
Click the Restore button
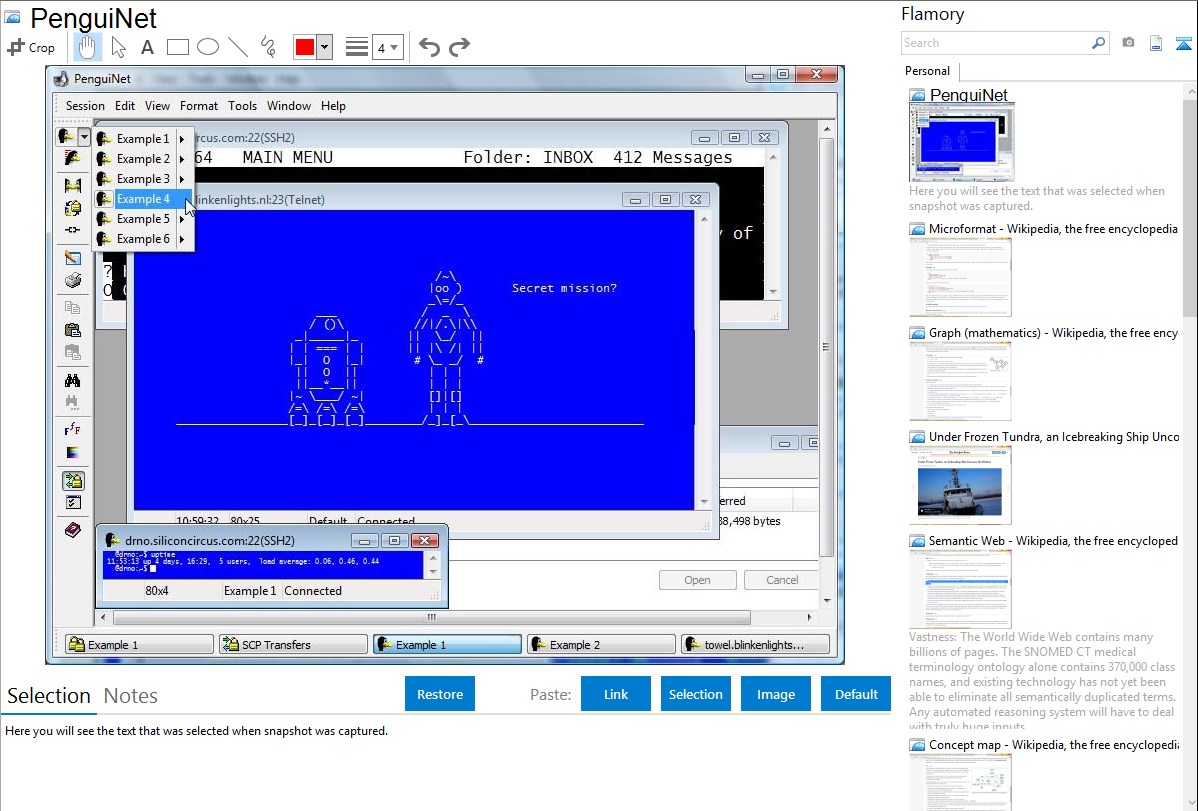440,694
